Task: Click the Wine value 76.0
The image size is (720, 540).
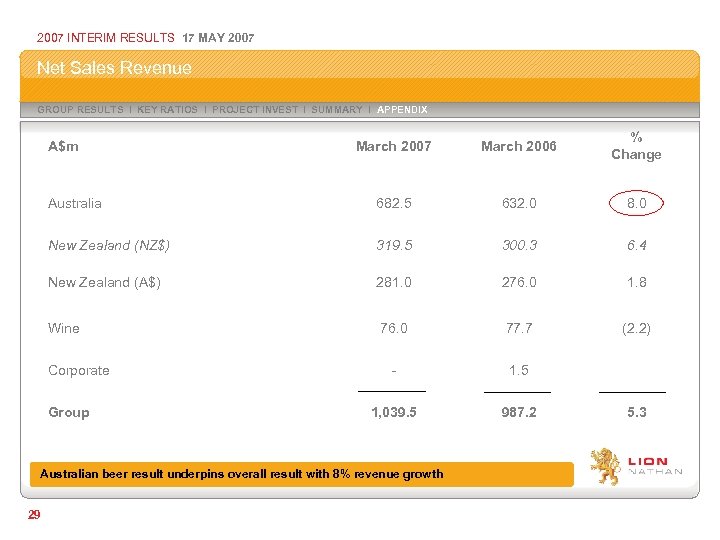Action: [x=394, y=328]
